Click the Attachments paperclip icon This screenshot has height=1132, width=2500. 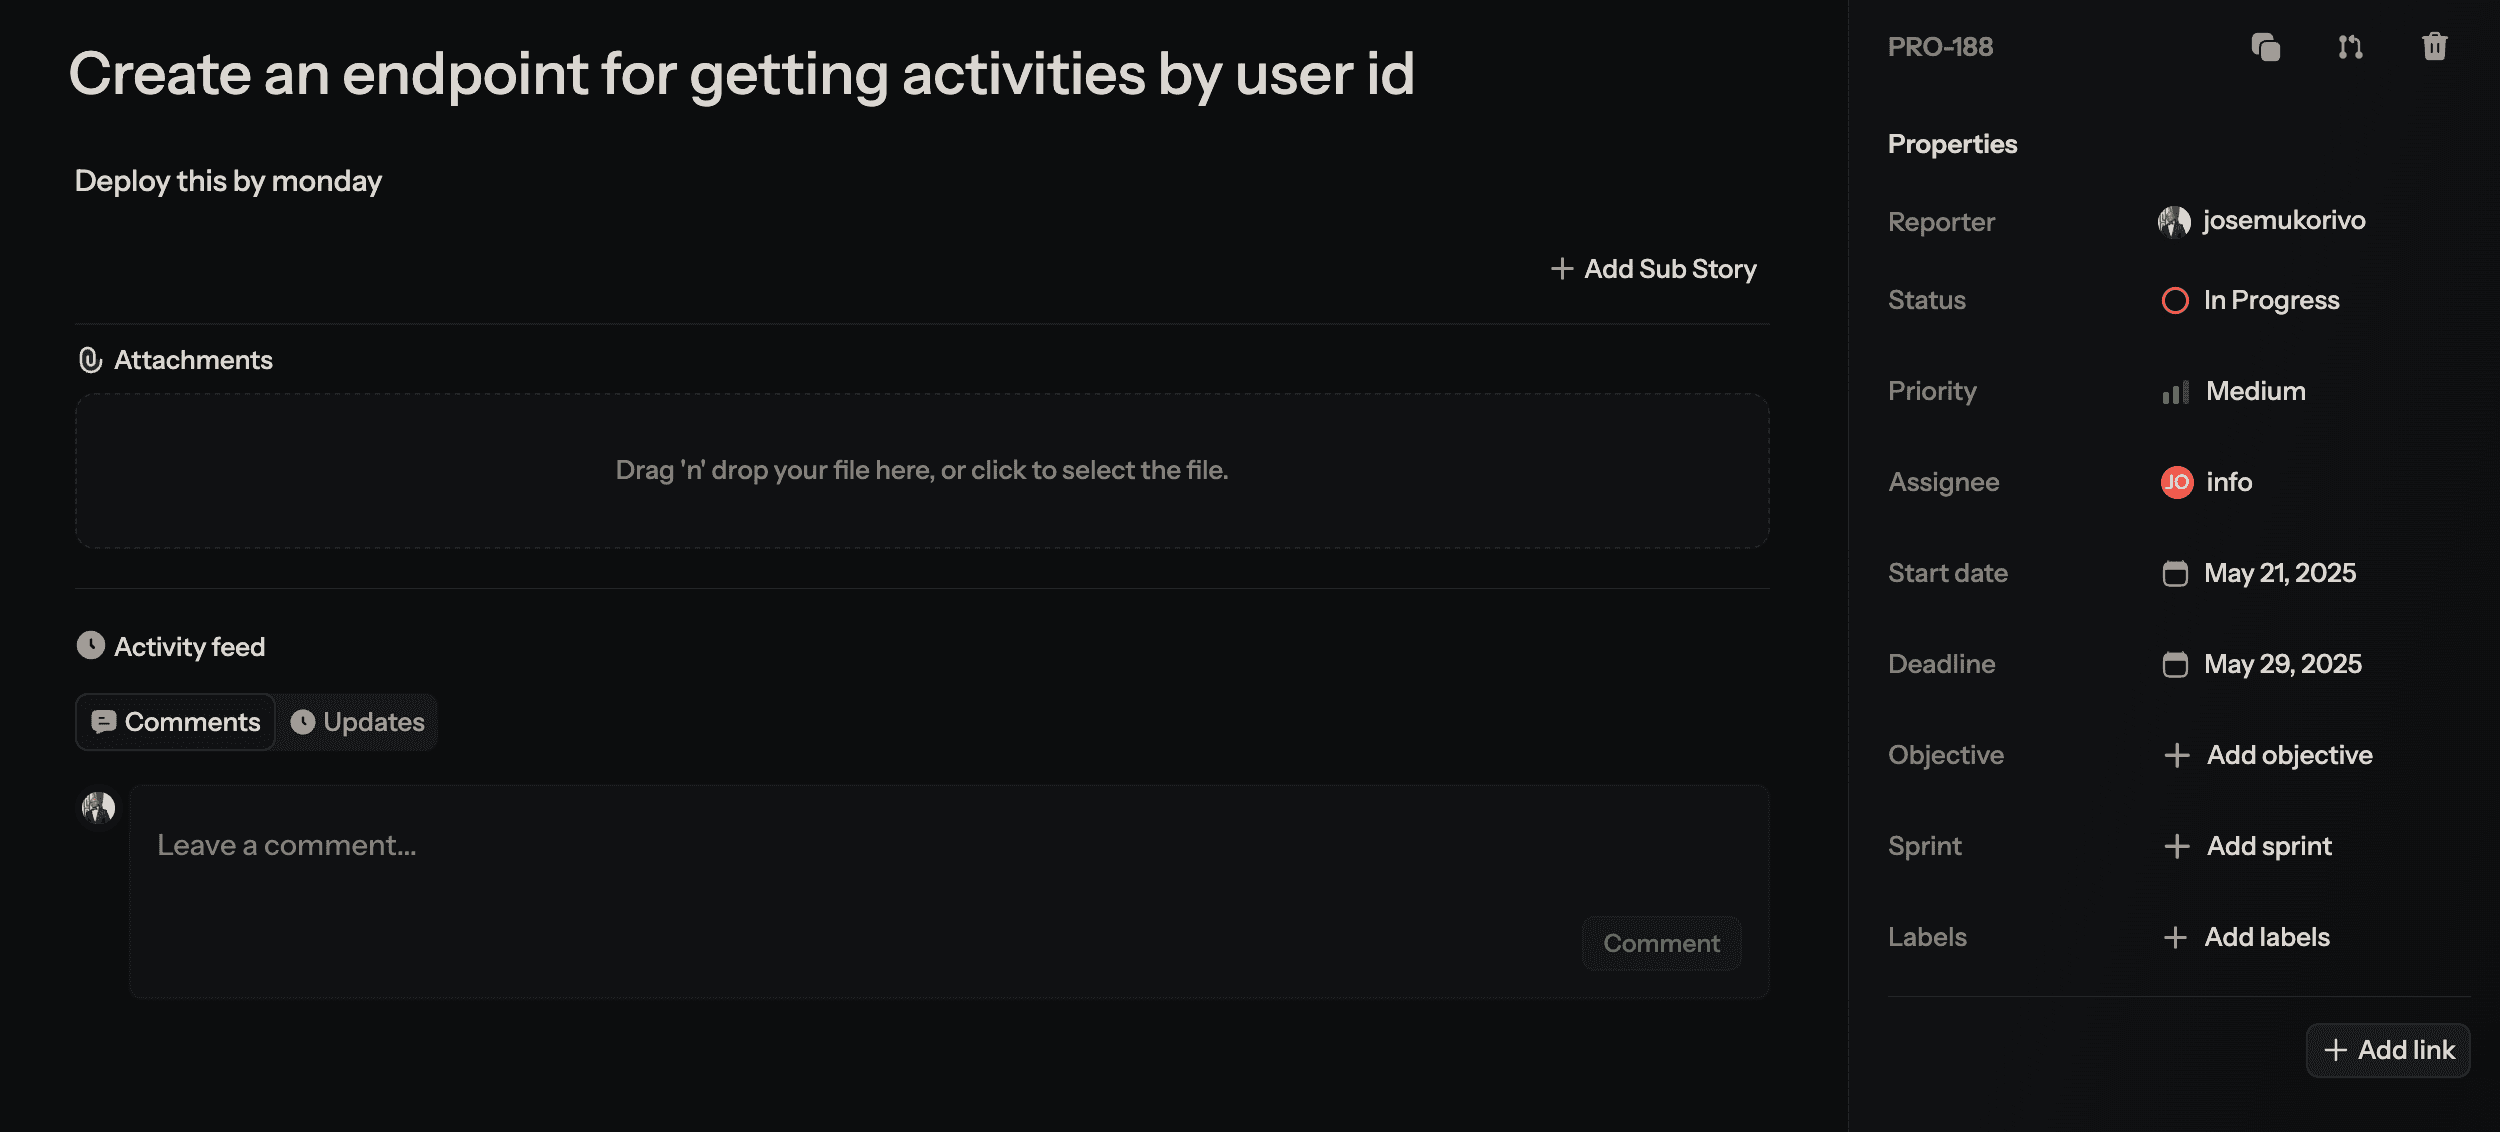[x=91, y=360]
